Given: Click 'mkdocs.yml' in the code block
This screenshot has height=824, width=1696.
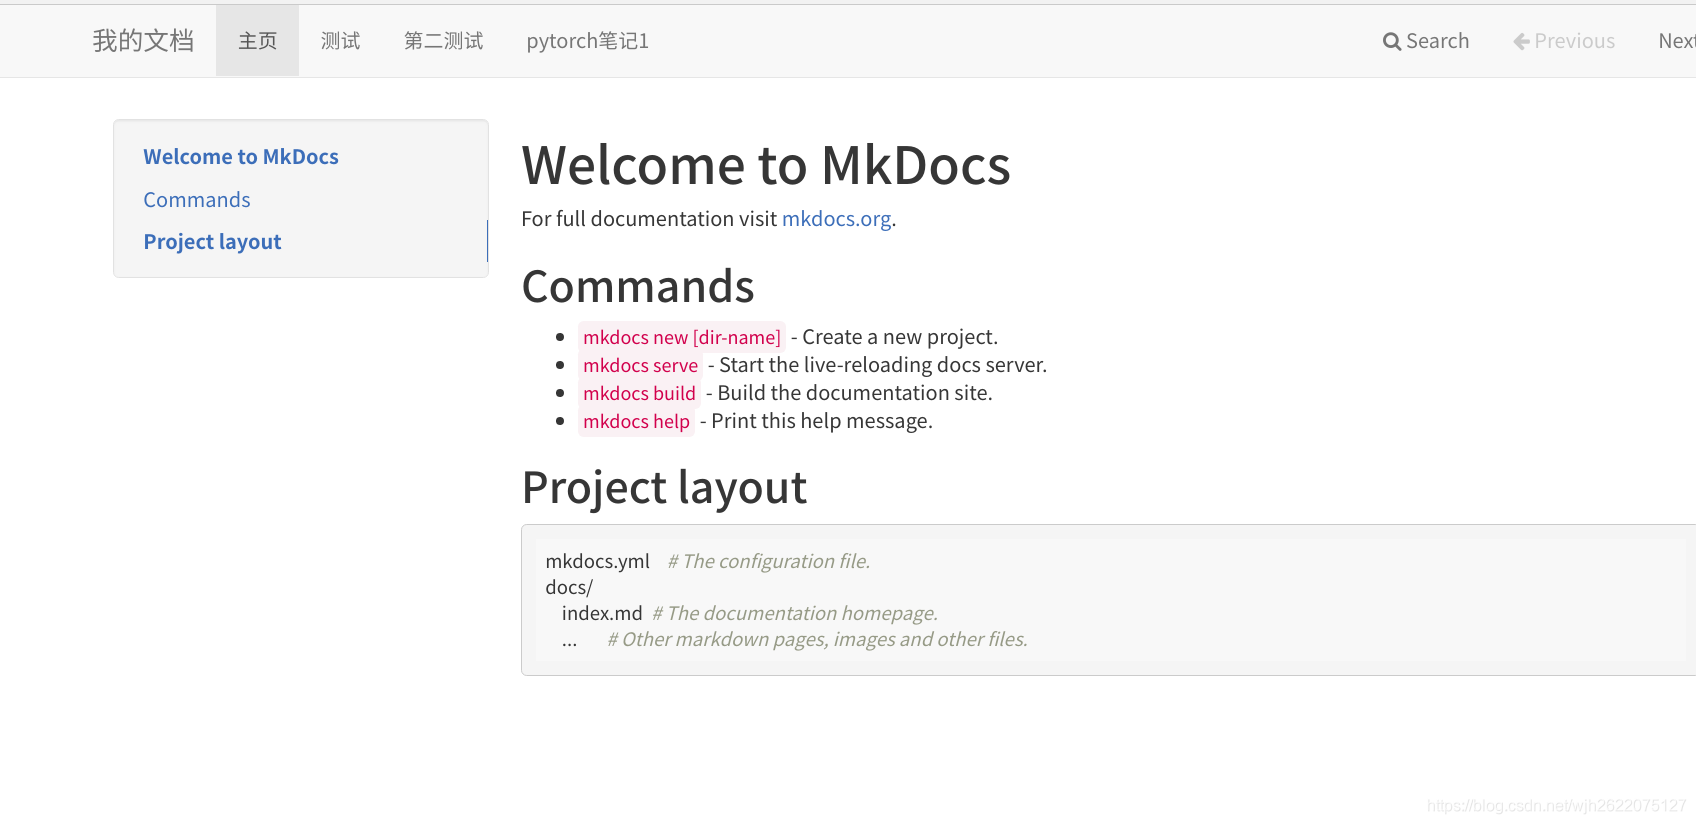Looking at the screenshot, I should coord(597,562).
